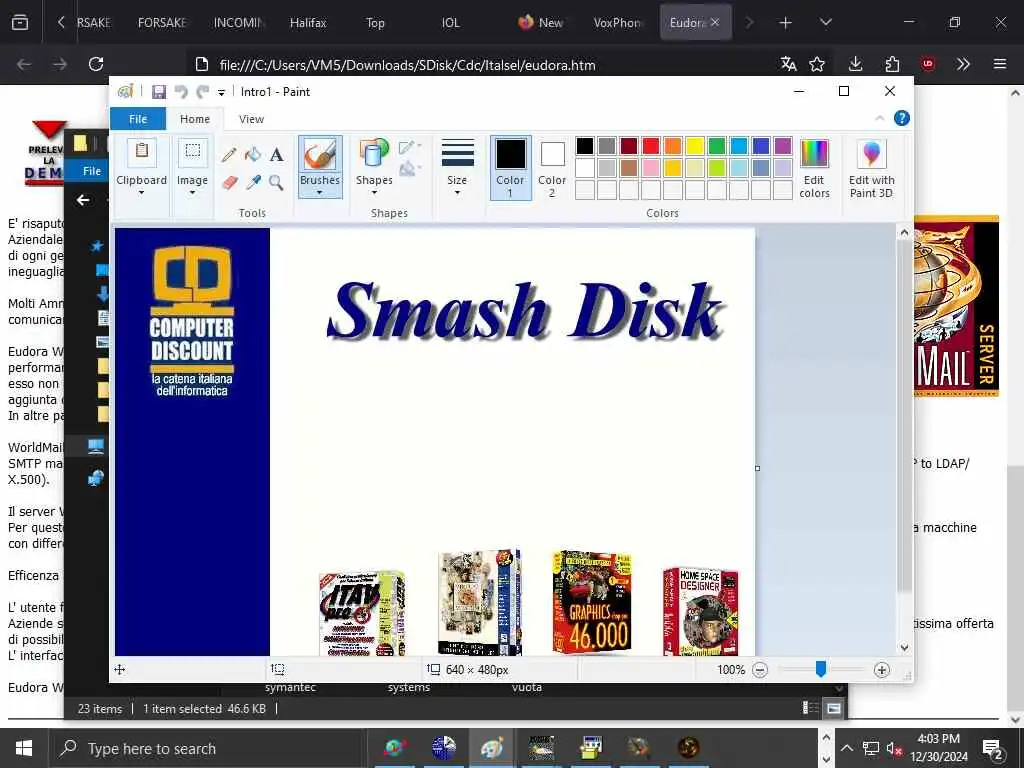
Task: Click the uBlock Origin icon in the Firefox toolbar
Action: [x=928, y=64]
